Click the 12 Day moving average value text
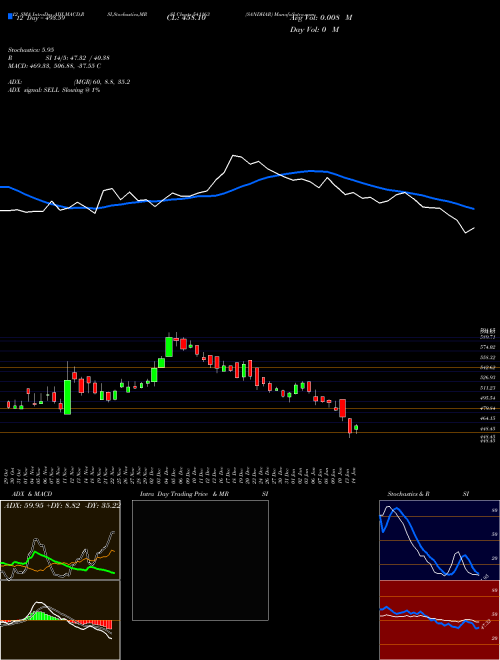This screenshot has width=500, height=660. point(40,19)
